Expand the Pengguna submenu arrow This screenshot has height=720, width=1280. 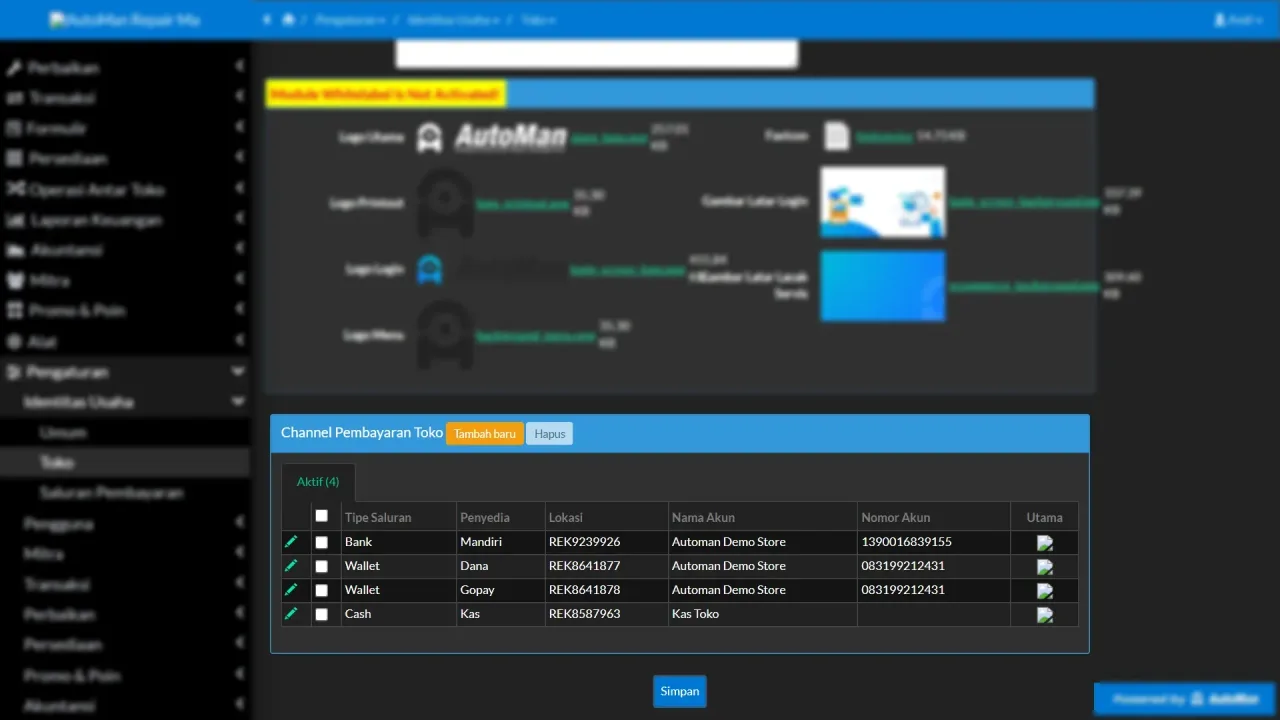coord(240,523)
